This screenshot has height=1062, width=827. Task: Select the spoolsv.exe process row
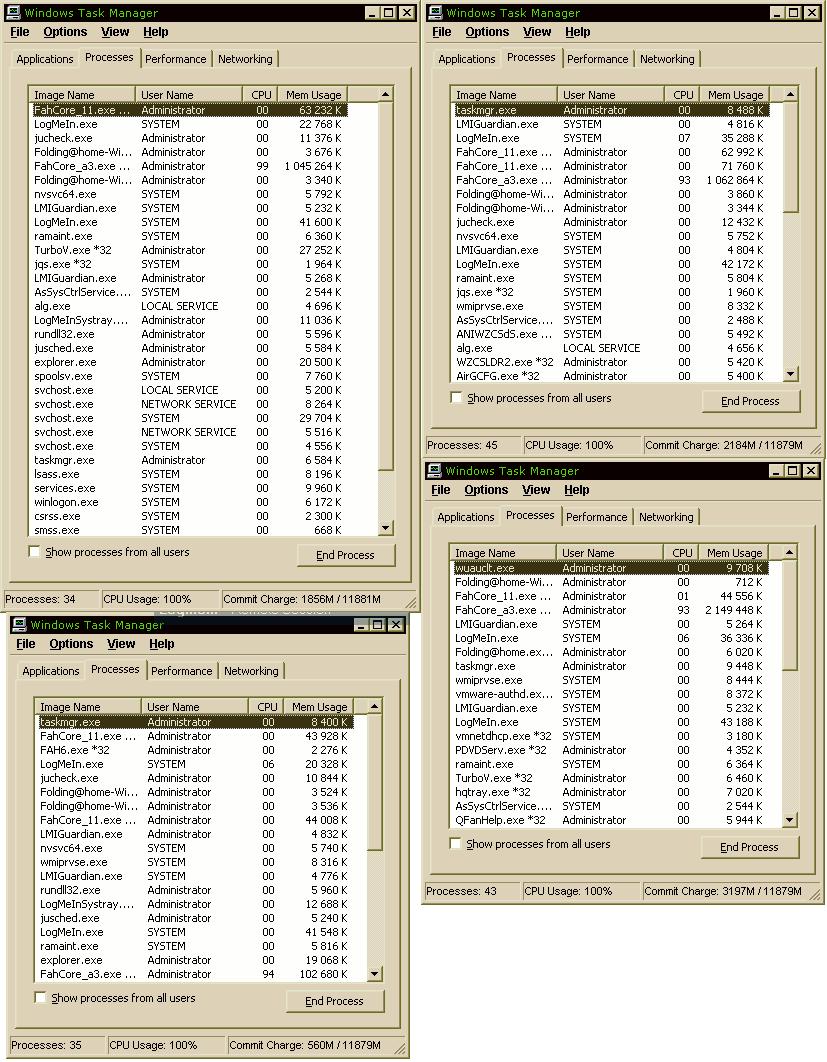188,376
